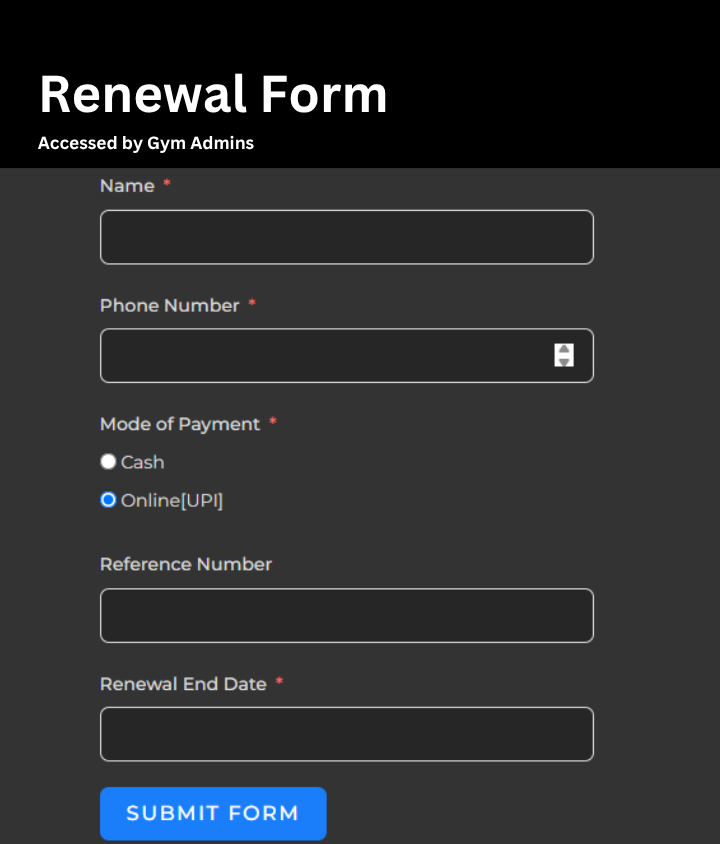Open the Renewal End Date field

(x=346, y=734)
